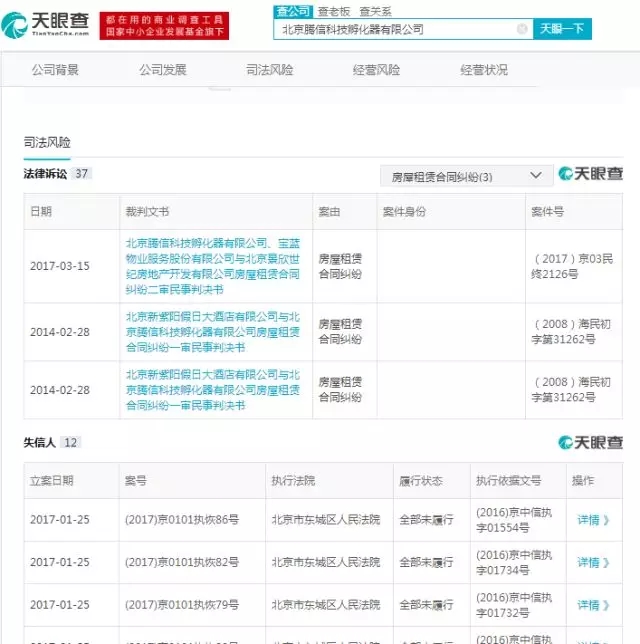
Task: Open the 公司发展 navigation tab
Action: (163, 70)
